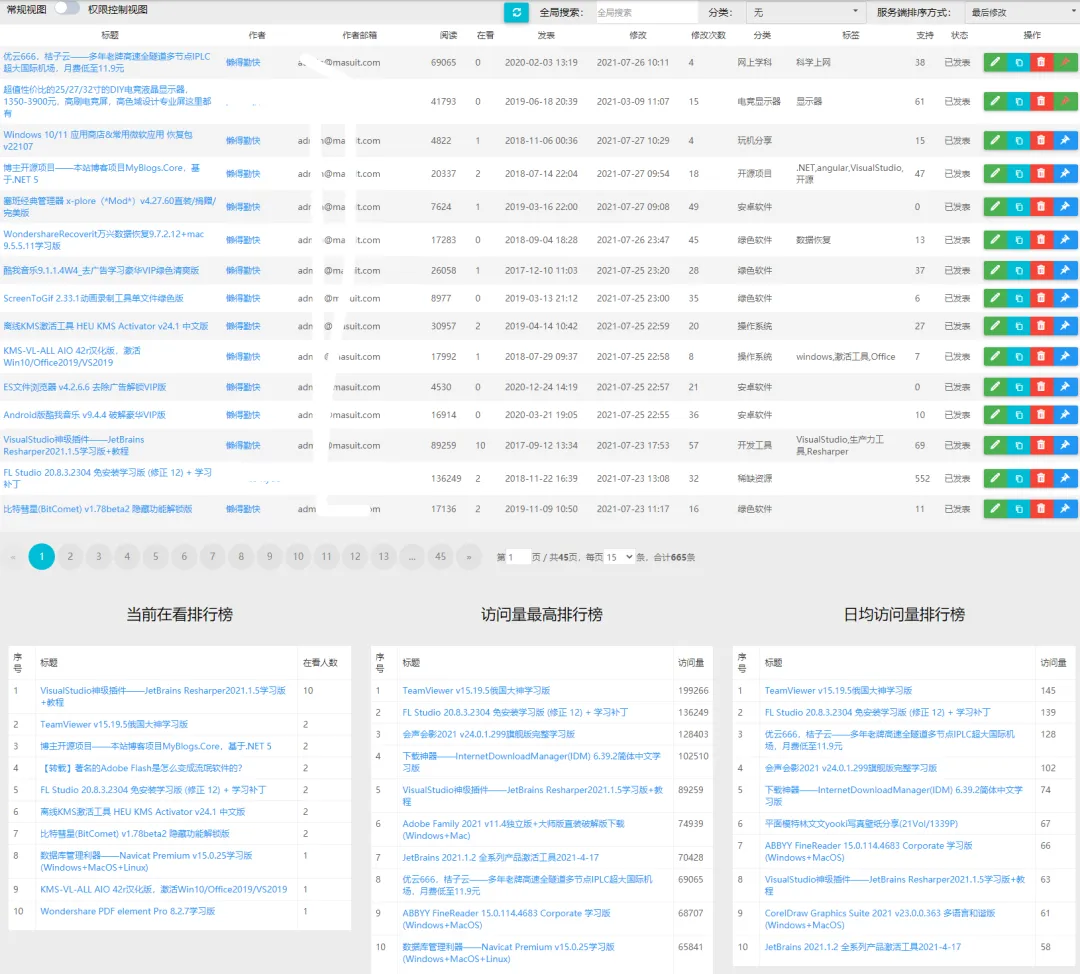Click copy icon for ScreenToGif post row
Screen dimensions: 1080x974
pyautogui.click(x=1018, y=298)
